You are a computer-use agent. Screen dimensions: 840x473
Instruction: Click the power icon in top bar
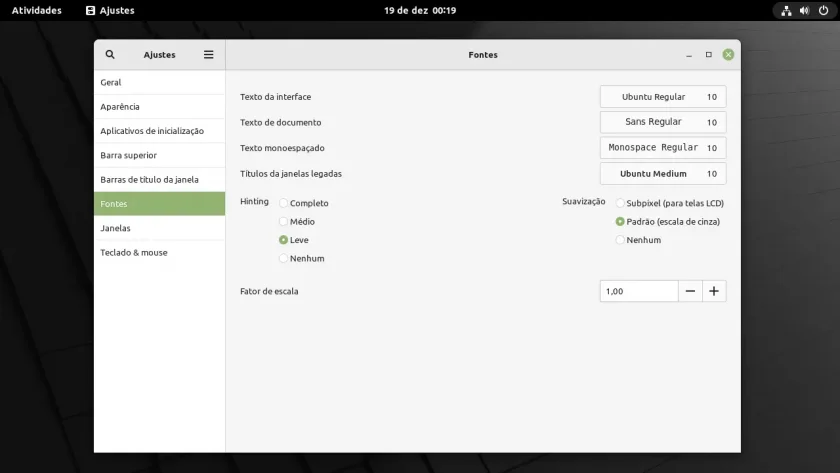pos(823,11)
